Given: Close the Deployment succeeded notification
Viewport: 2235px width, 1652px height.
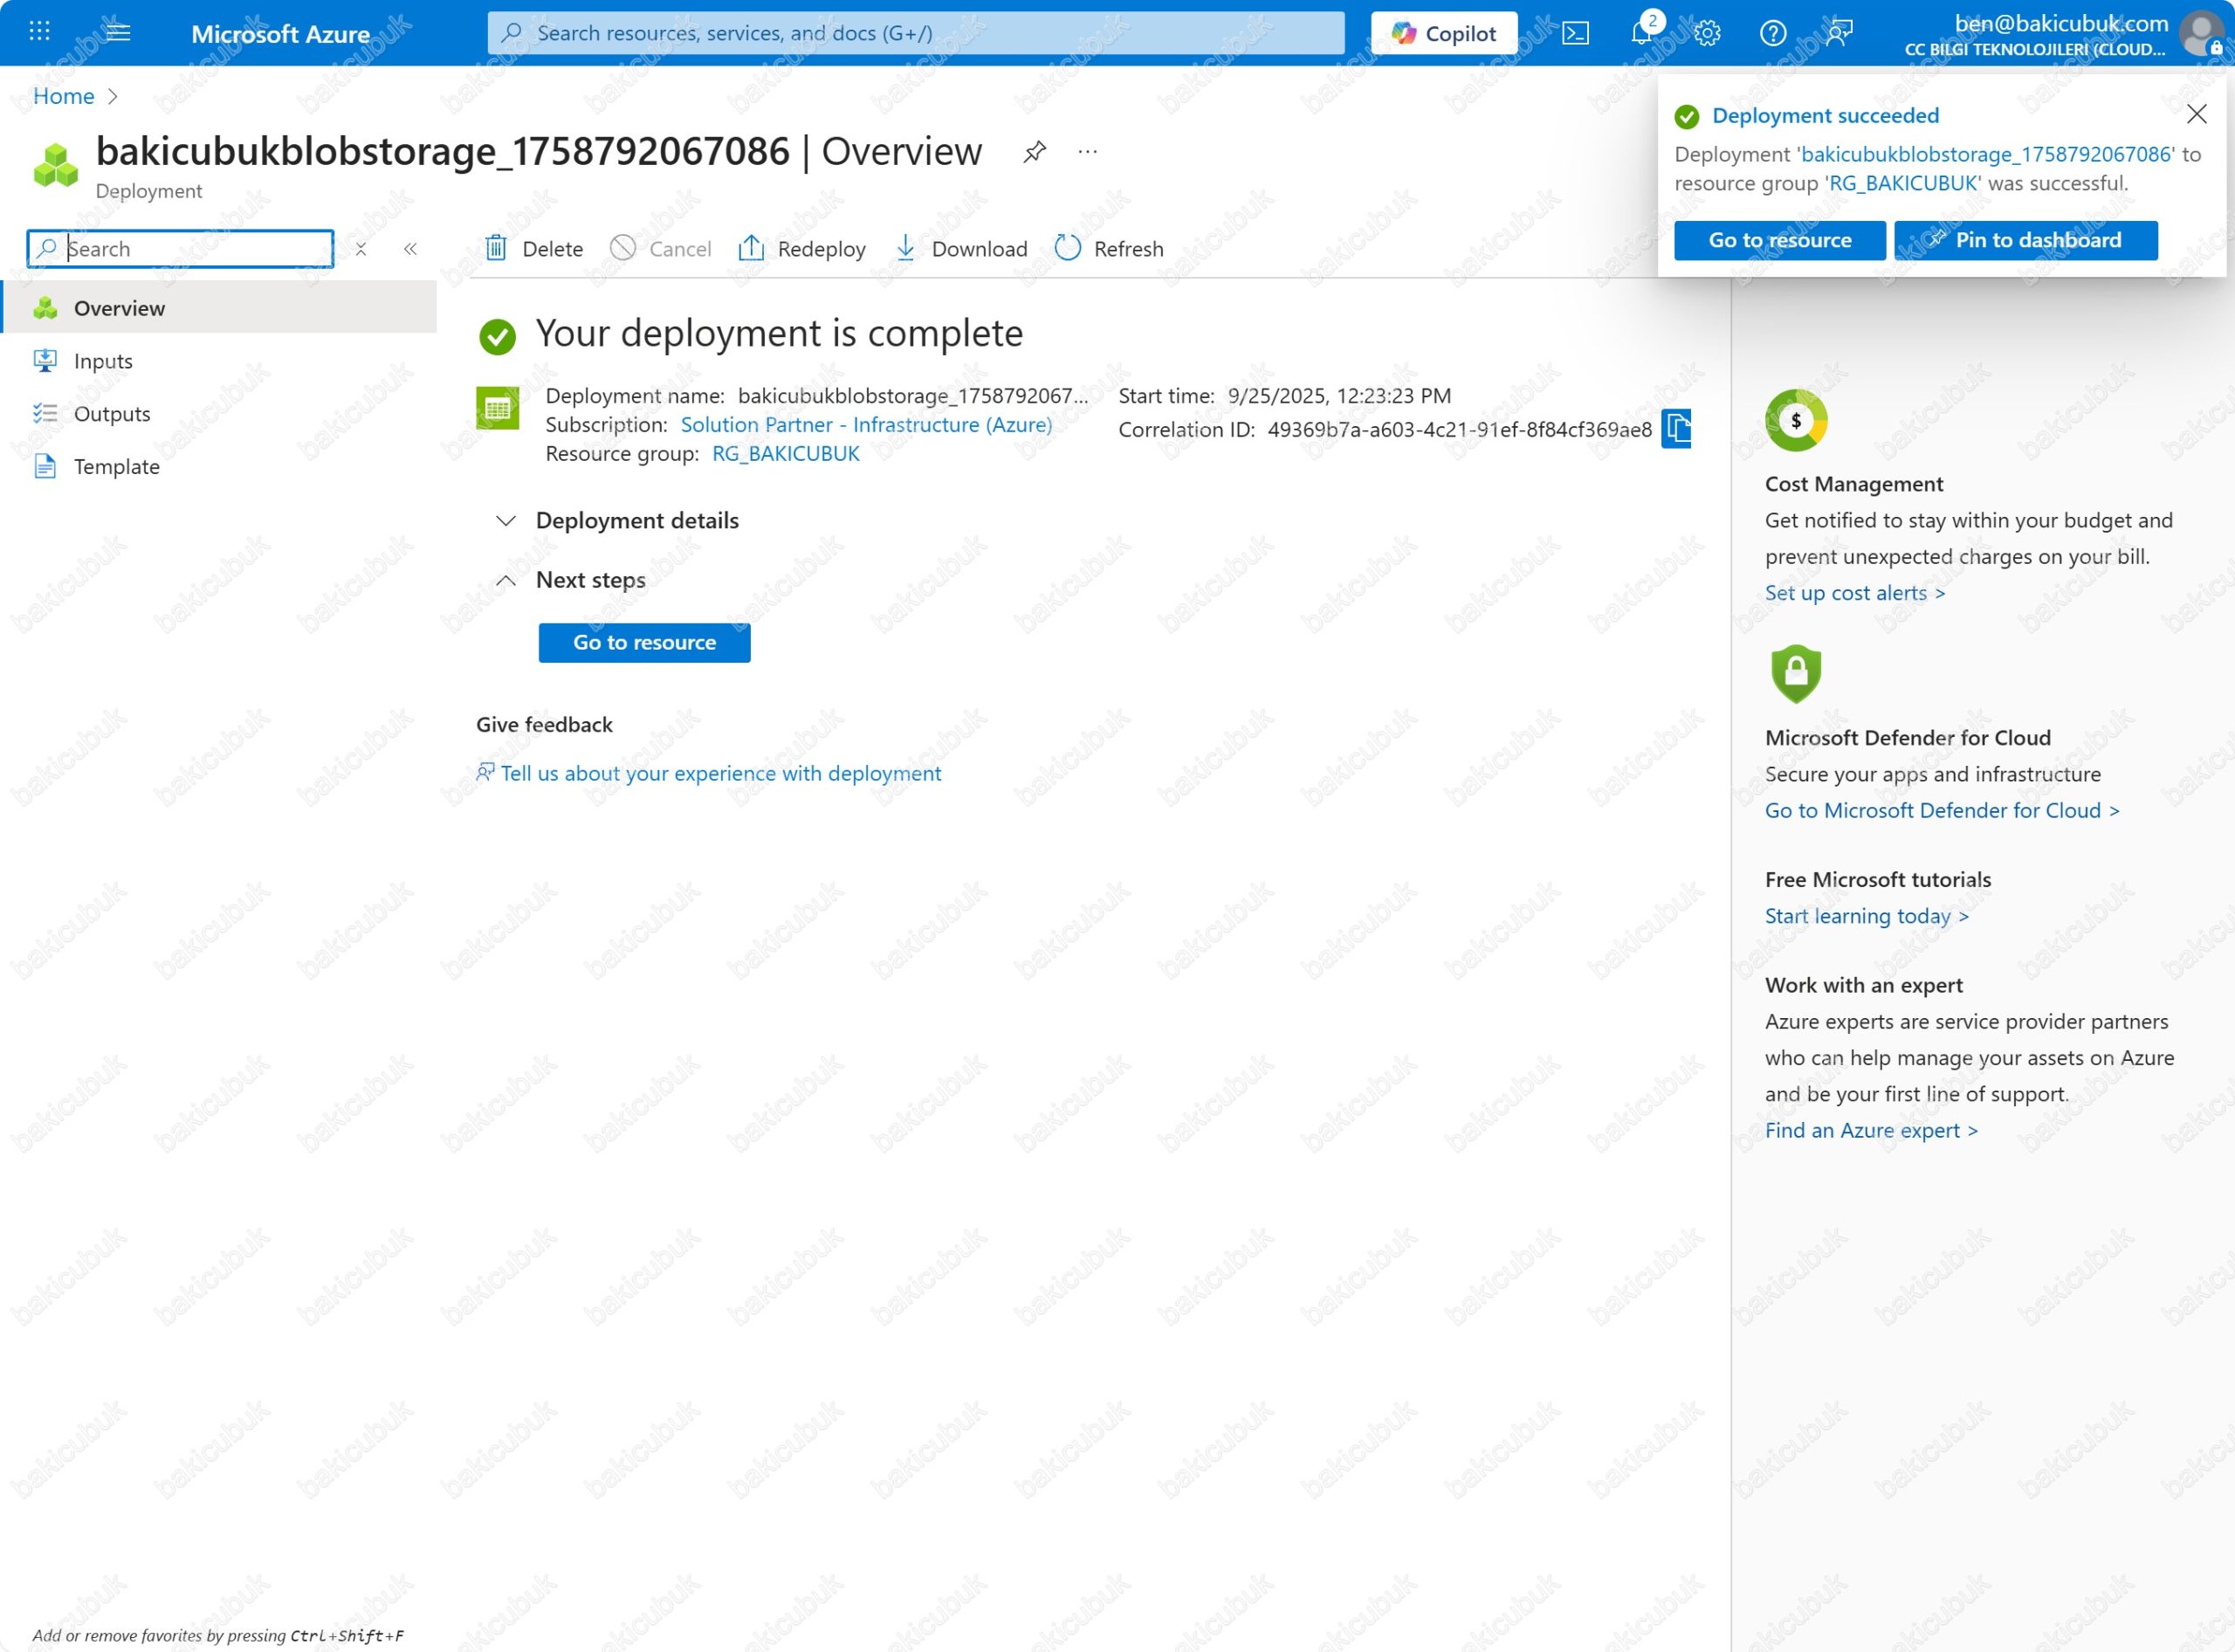Looking at the screenshot, I should click(x=2196, y=114).
